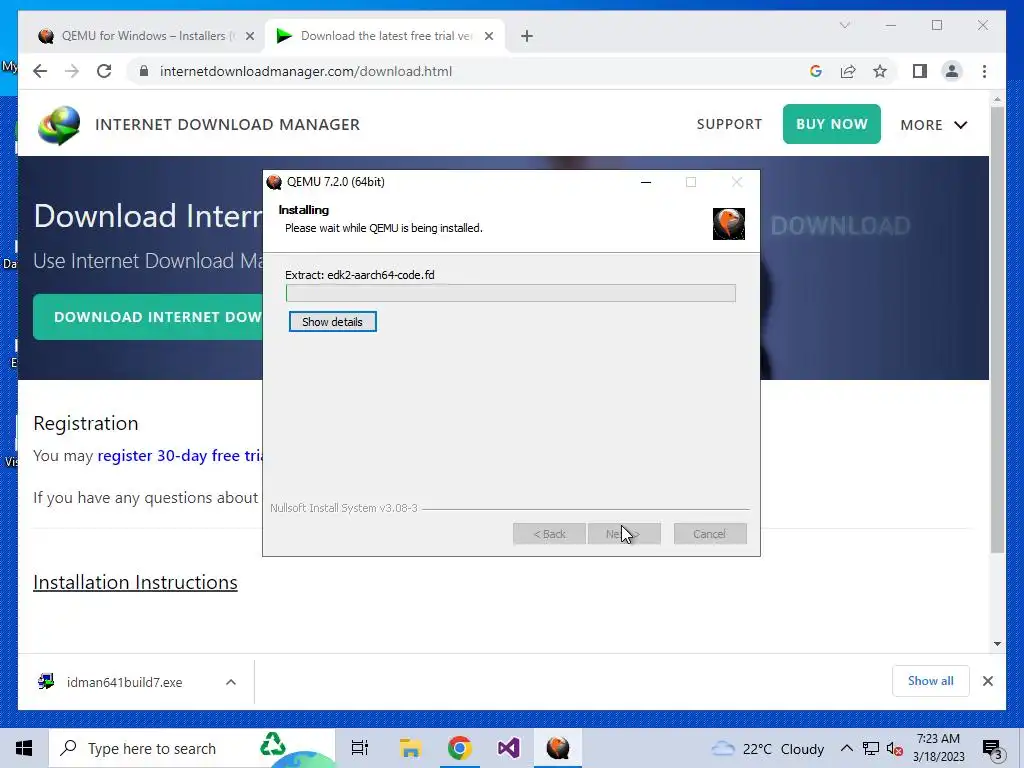1024x768 pixels.
Task: Click QEMU installer taskbar icon
Action: click(558, 748)
